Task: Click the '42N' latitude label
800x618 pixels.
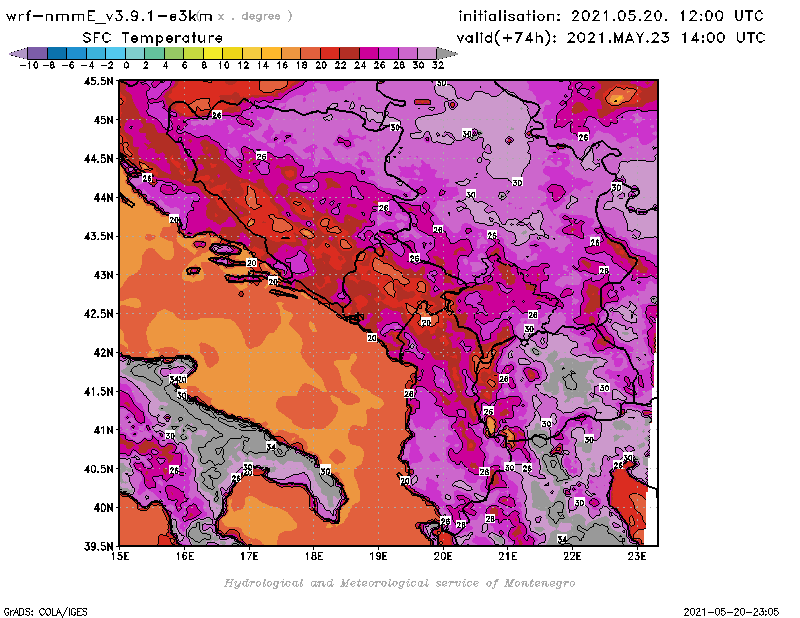Action: [103, 353]
